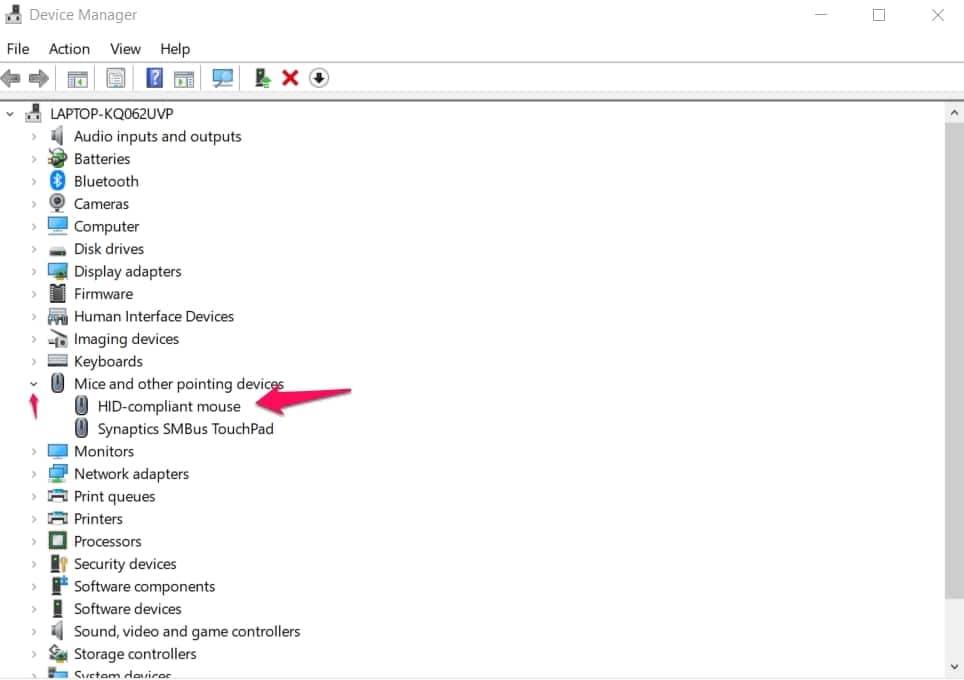Click the Keyboards icon
The height and width of the screenshot is (680, 964).
tap(58, 360)
